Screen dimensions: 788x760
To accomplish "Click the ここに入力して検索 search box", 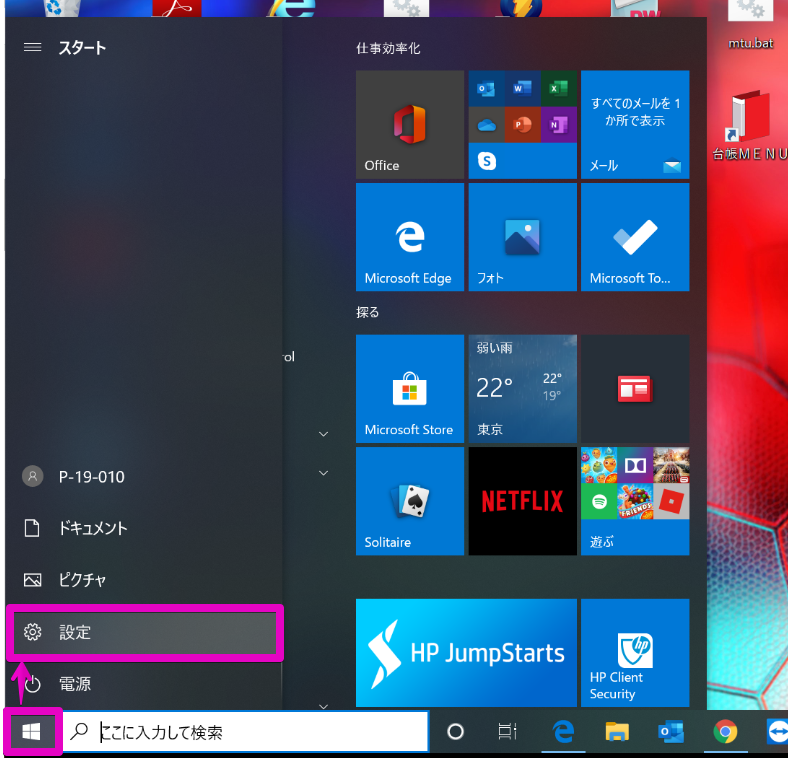I will click(x=245, y=732).
